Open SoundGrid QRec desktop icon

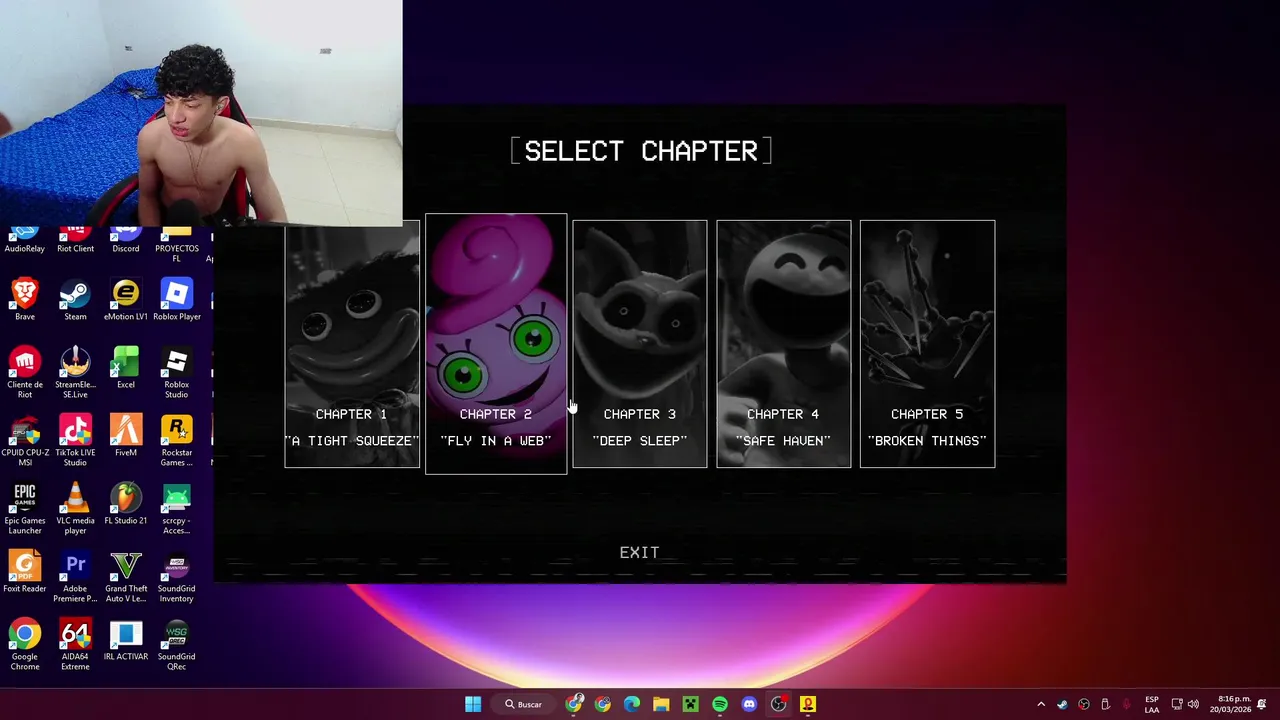point(177,645)
